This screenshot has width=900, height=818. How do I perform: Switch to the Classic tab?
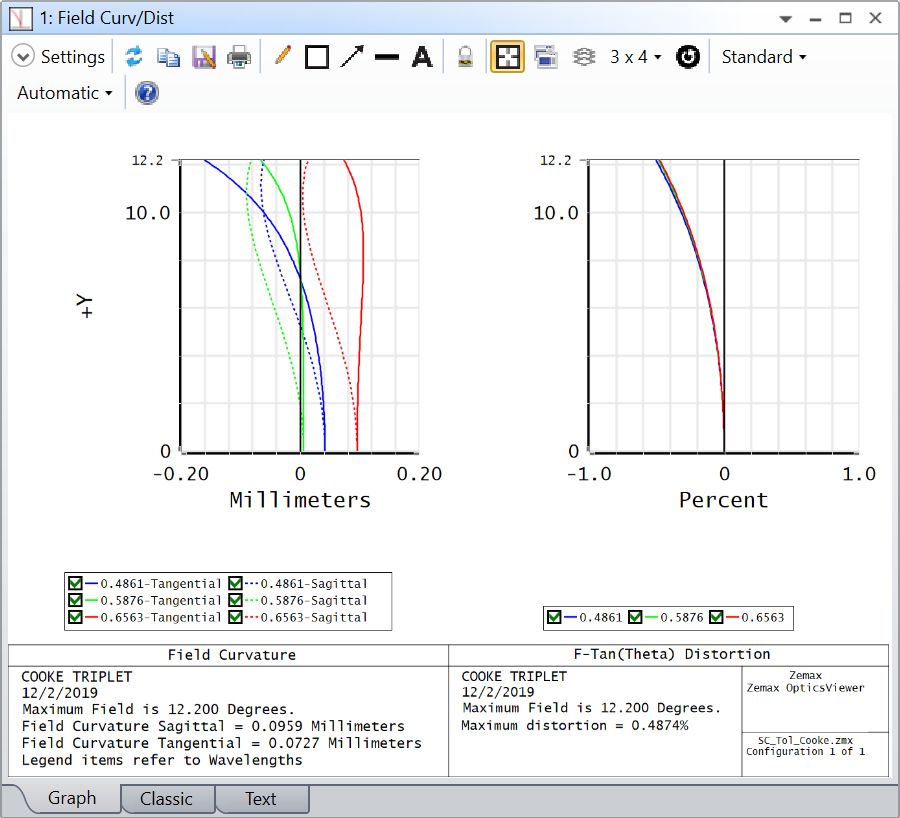click(x=166, y=799)
